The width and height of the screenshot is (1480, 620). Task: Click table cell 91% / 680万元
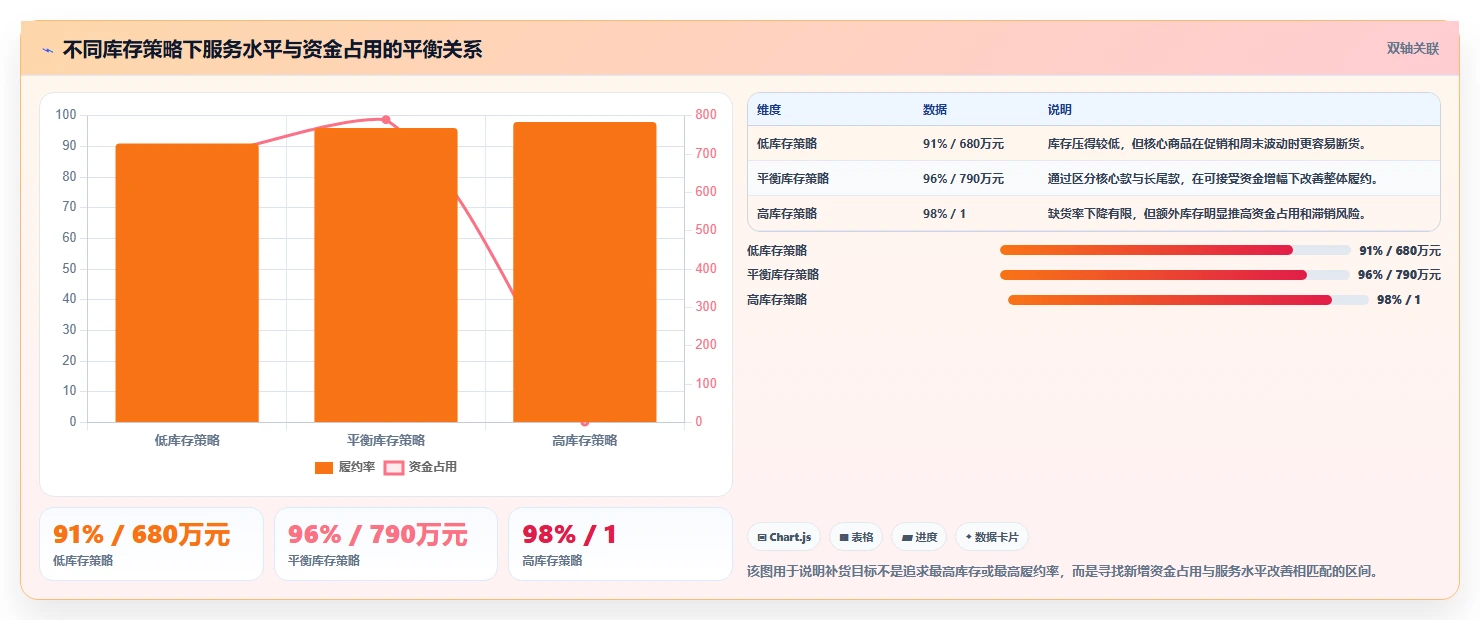[963, 143]
